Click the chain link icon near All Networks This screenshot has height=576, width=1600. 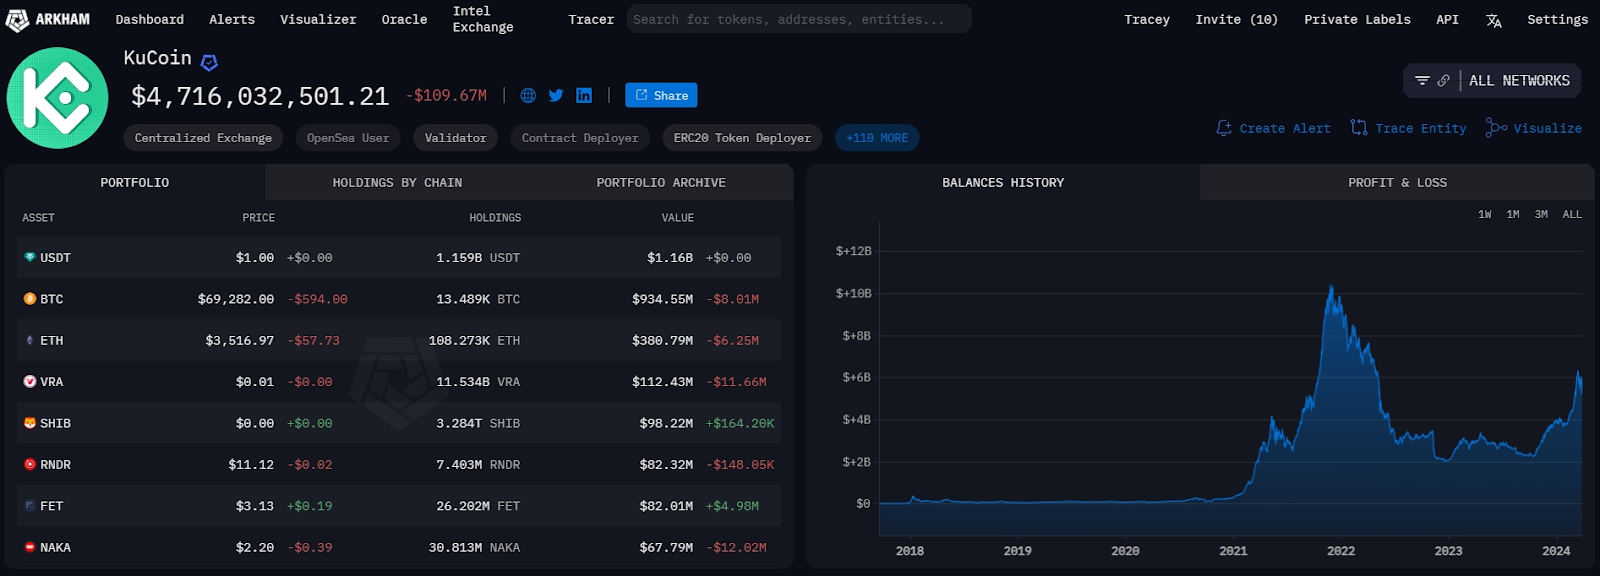pyautogui.click(x=1443, y=80)
